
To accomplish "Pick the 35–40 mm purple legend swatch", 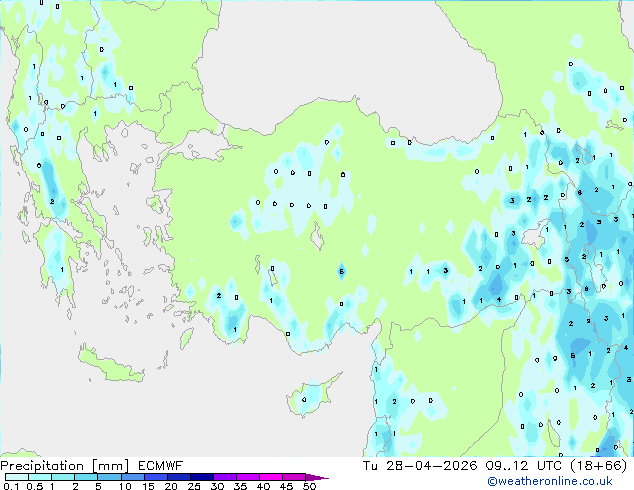I will [x=247, y=477].
